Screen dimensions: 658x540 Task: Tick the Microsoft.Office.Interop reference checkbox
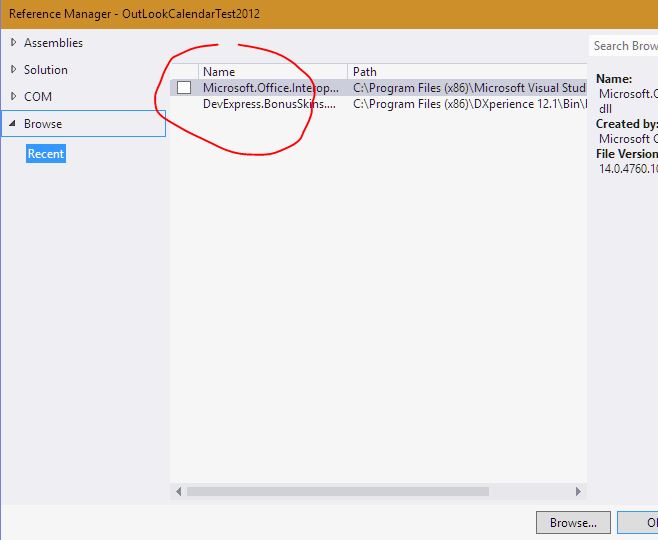[x=184, y=88]
